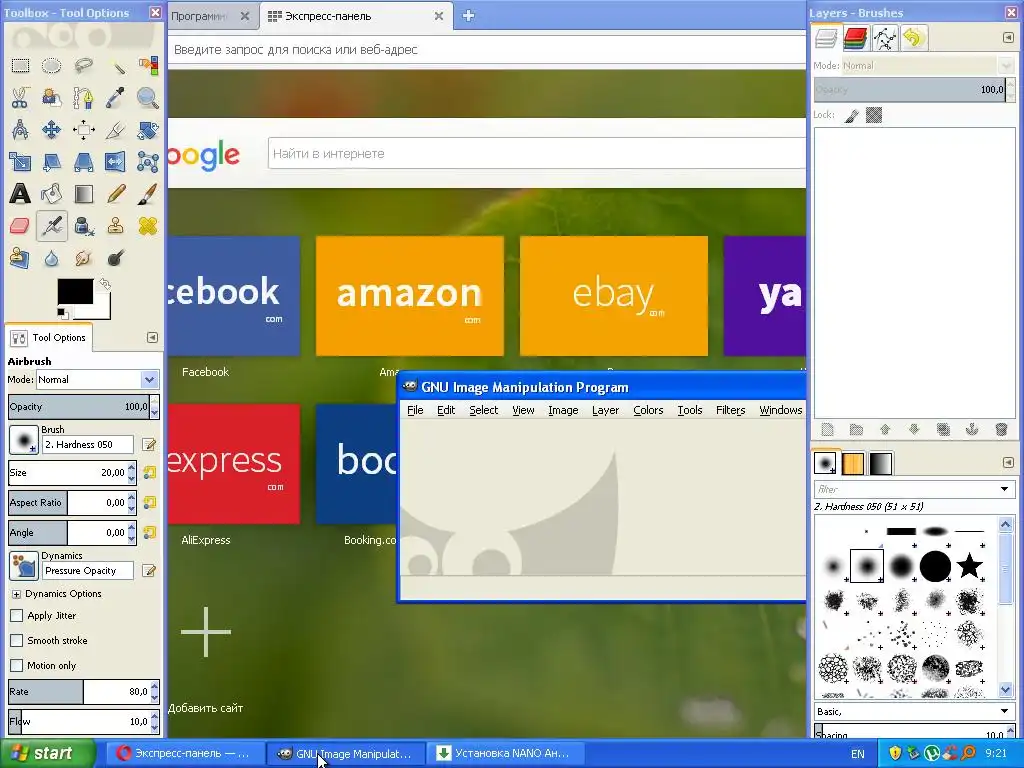Open the brush filter dropdown arrow
Image resolution: width=1024 pixels, height=768 pixels.
1004,488
